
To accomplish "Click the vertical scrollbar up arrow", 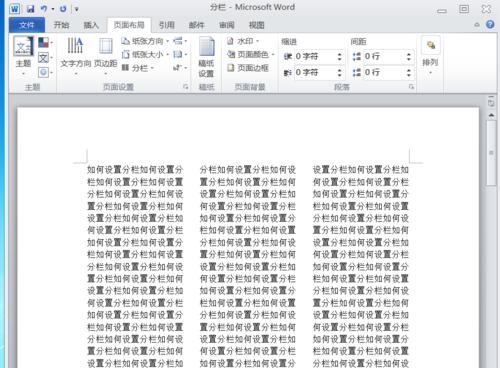I will pyautogui.click(x=491, y=115).
